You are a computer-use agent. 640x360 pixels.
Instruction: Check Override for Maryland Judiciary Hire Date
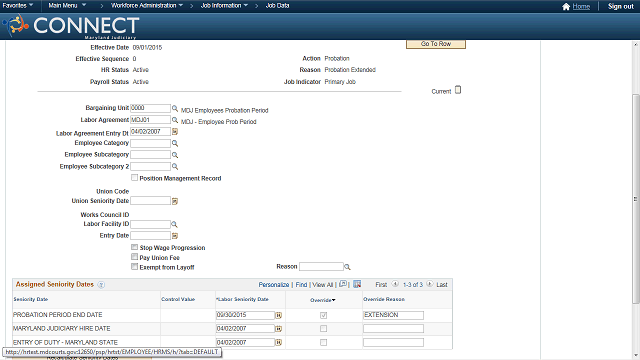[x=323, y=329]
